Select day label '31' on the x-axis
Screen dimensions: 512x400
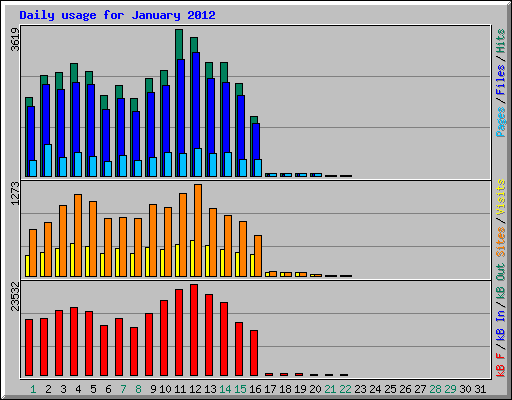point(480,389)
